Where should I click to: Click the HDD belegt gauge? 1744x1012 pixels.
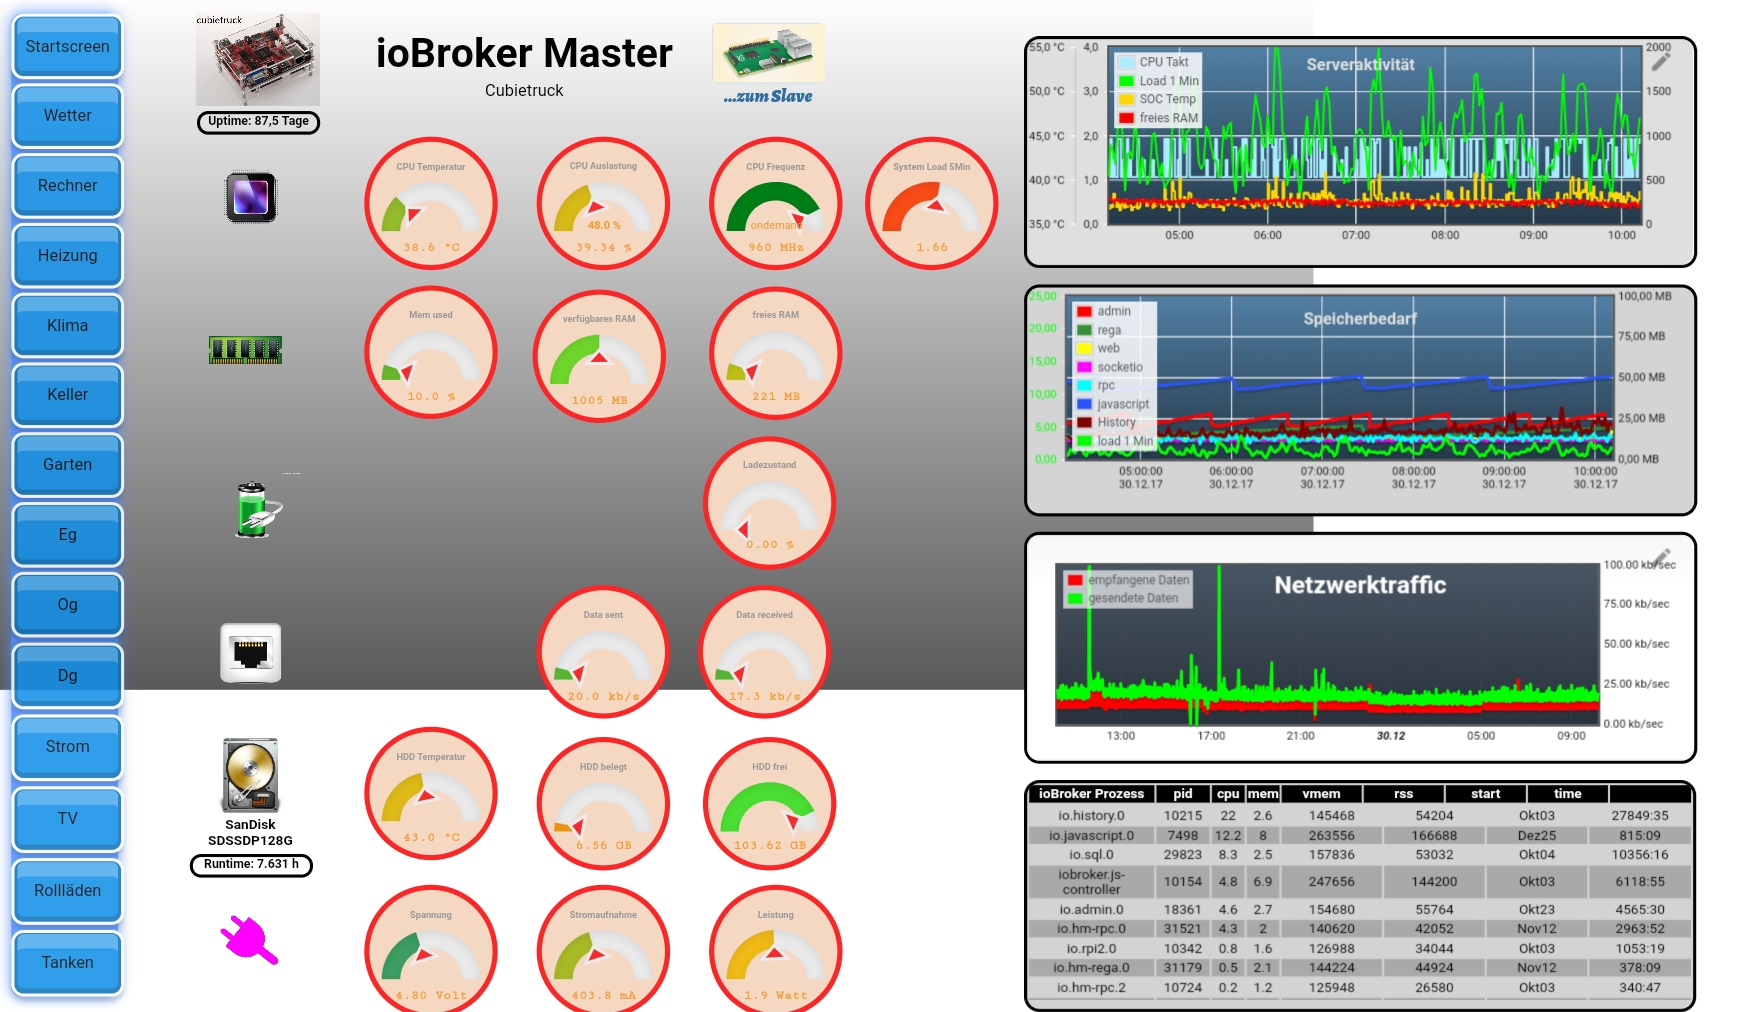[x=603, y=804]
